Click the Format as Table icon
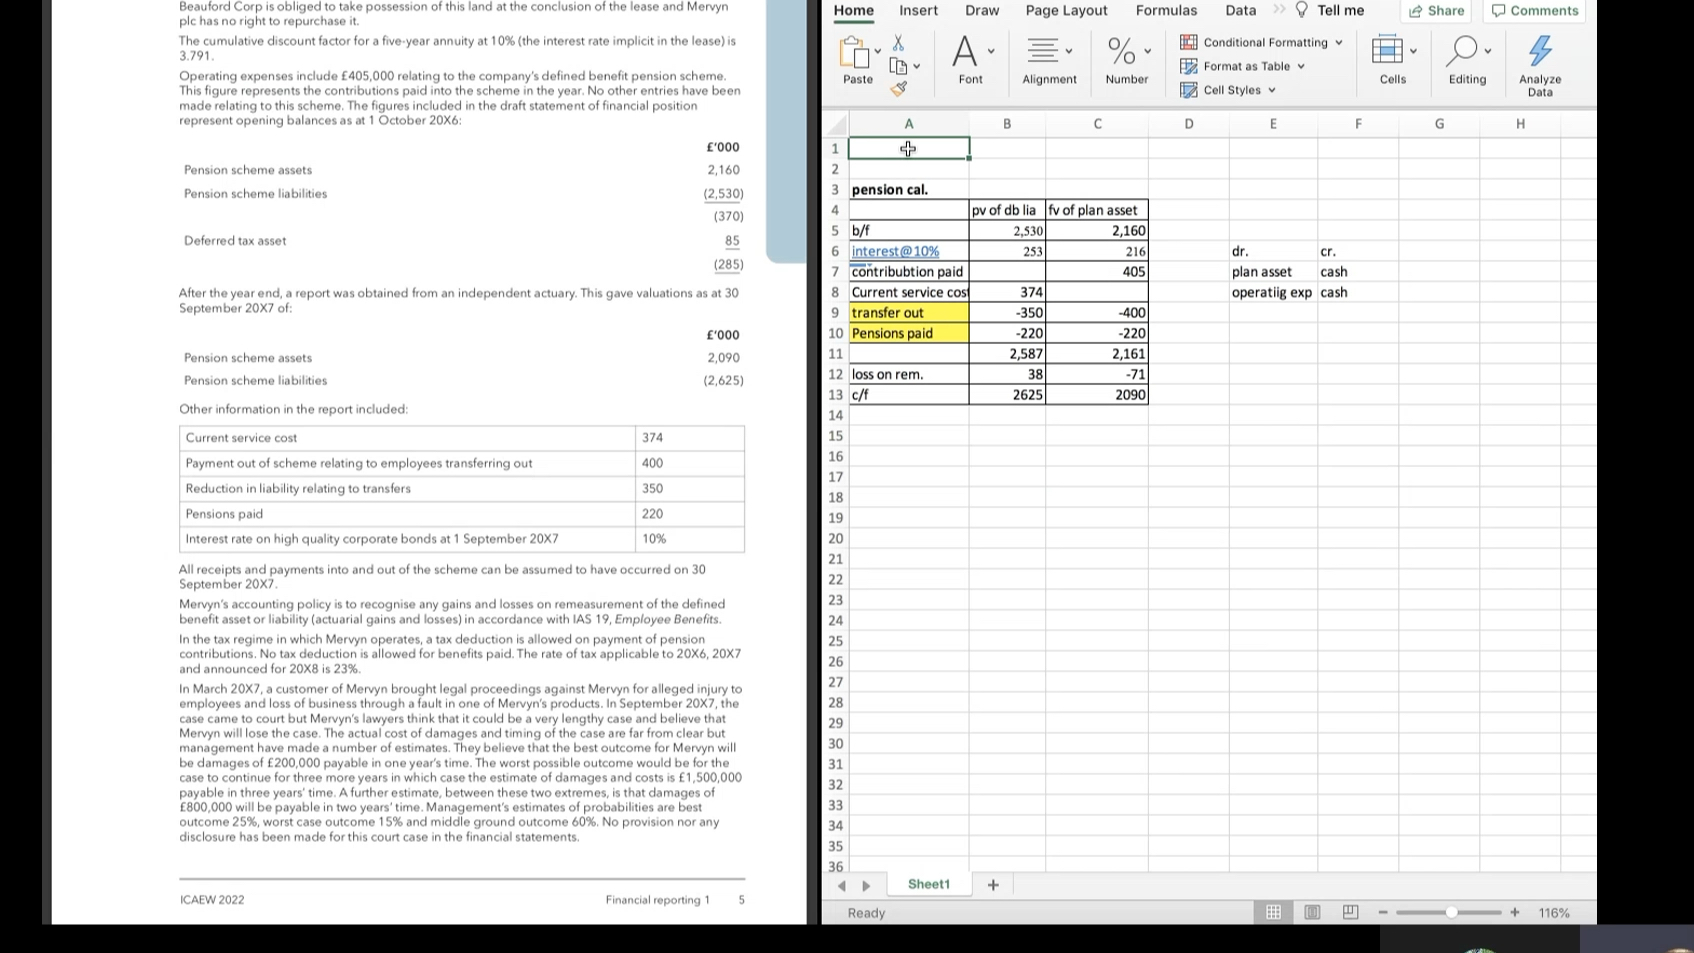 pos(1188,66)
